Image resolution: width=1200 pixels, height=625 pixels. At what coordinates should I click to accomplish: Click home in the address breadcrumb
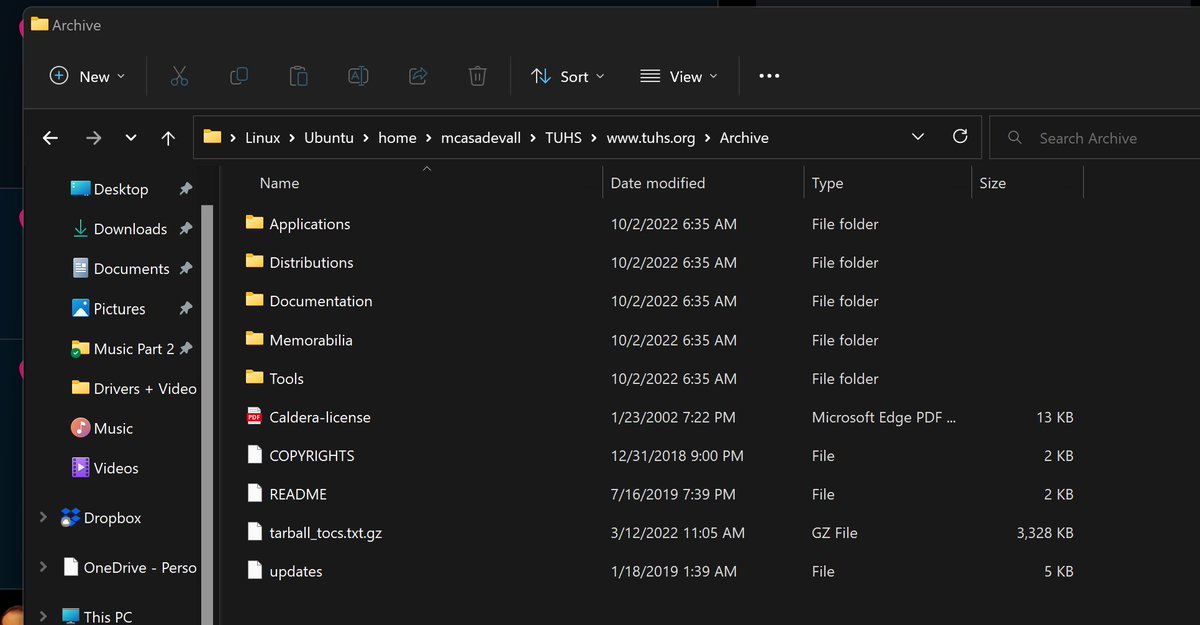click(x=397, y=138)
